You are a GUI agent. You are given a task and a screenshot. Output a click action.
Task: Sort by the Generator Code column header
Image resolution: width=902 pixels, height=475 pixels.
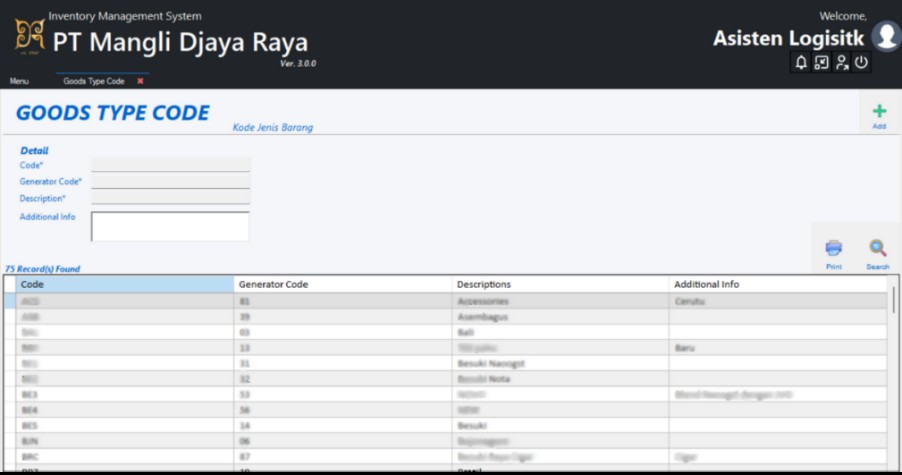pyautogui.click(x=343, y=284)
